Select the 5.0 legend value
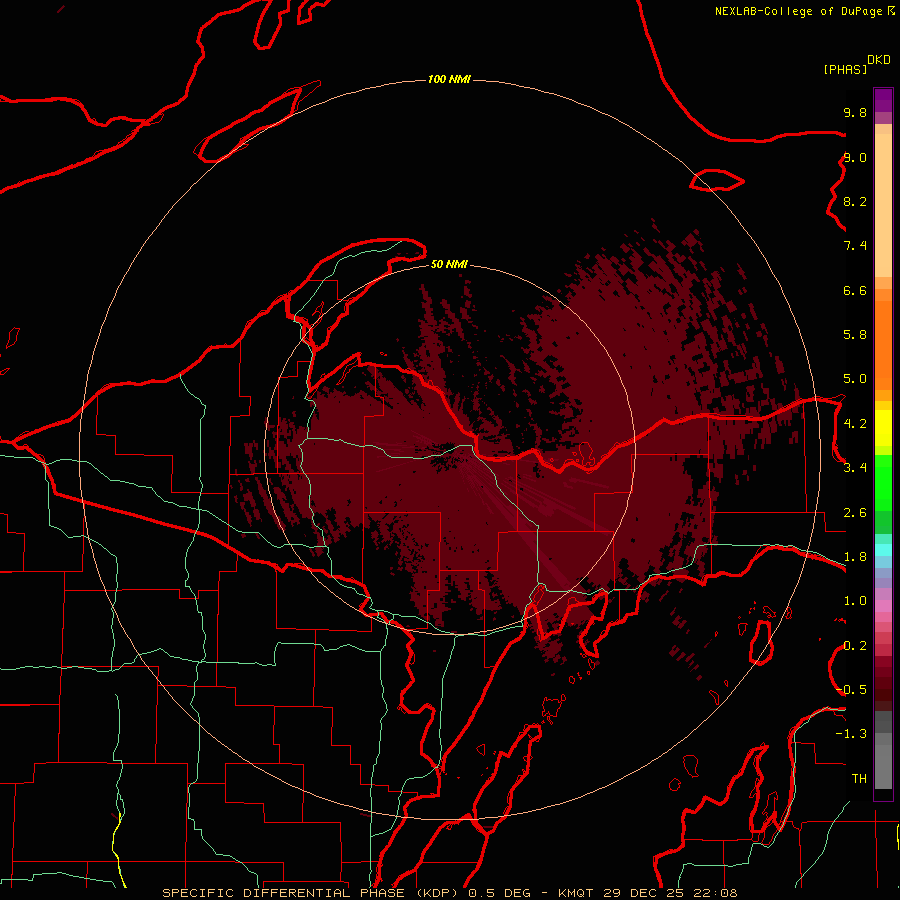Viewport: 900px width, 900px height. point(855,379)
